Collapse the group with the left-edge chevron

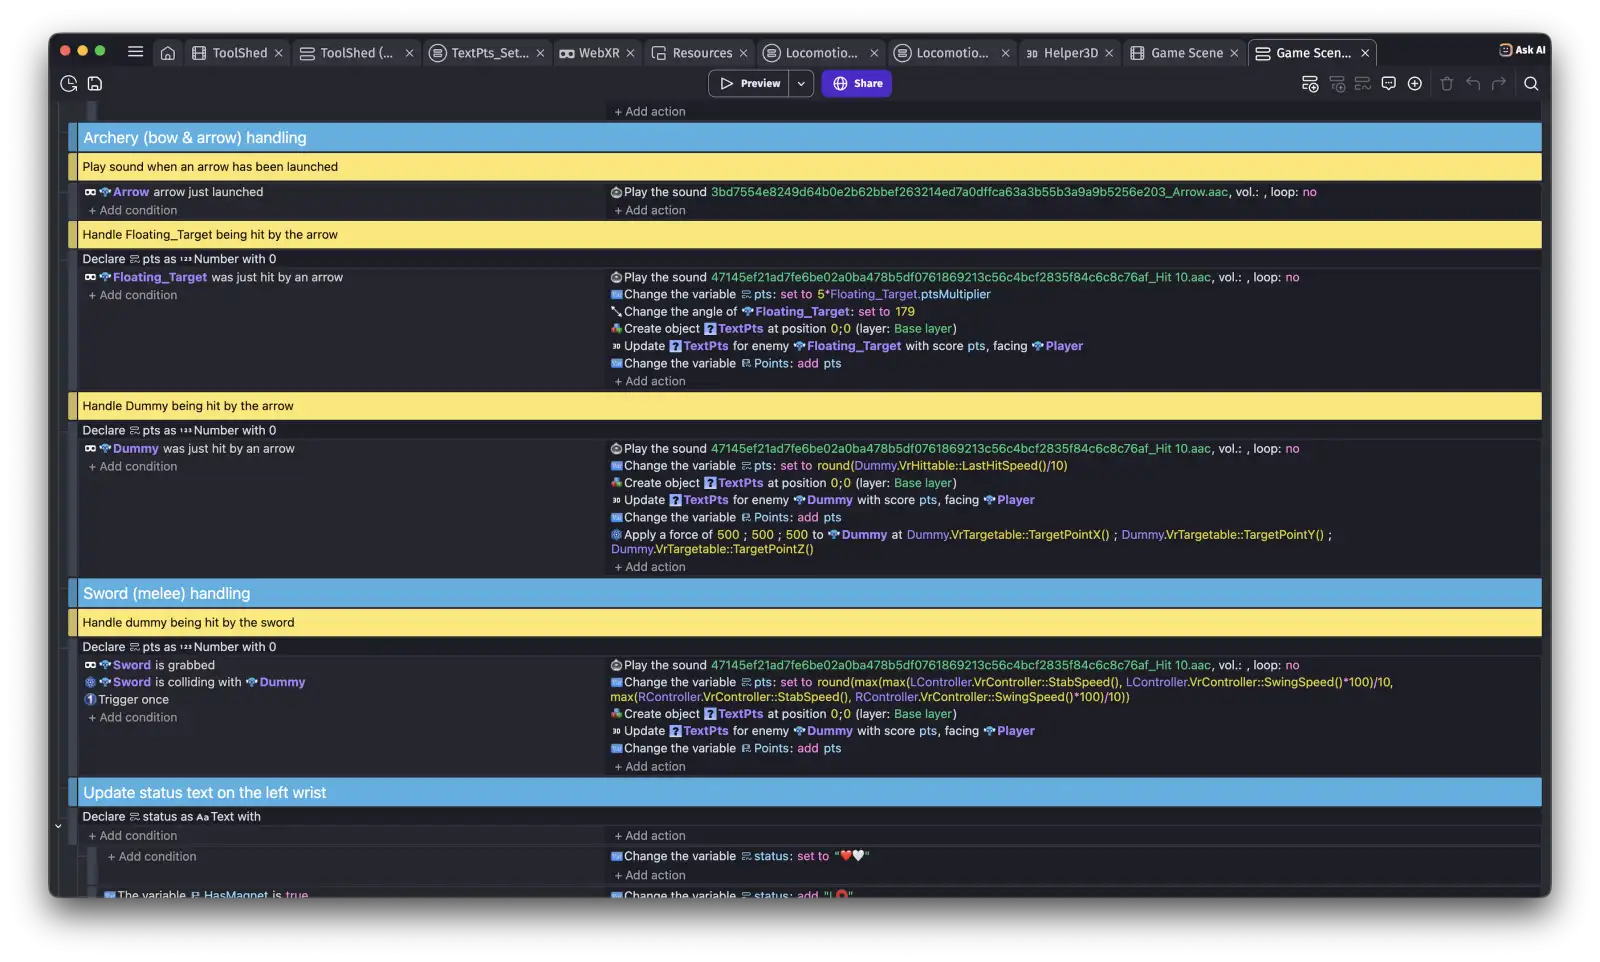pyautogui.click(x=58, y=826)
